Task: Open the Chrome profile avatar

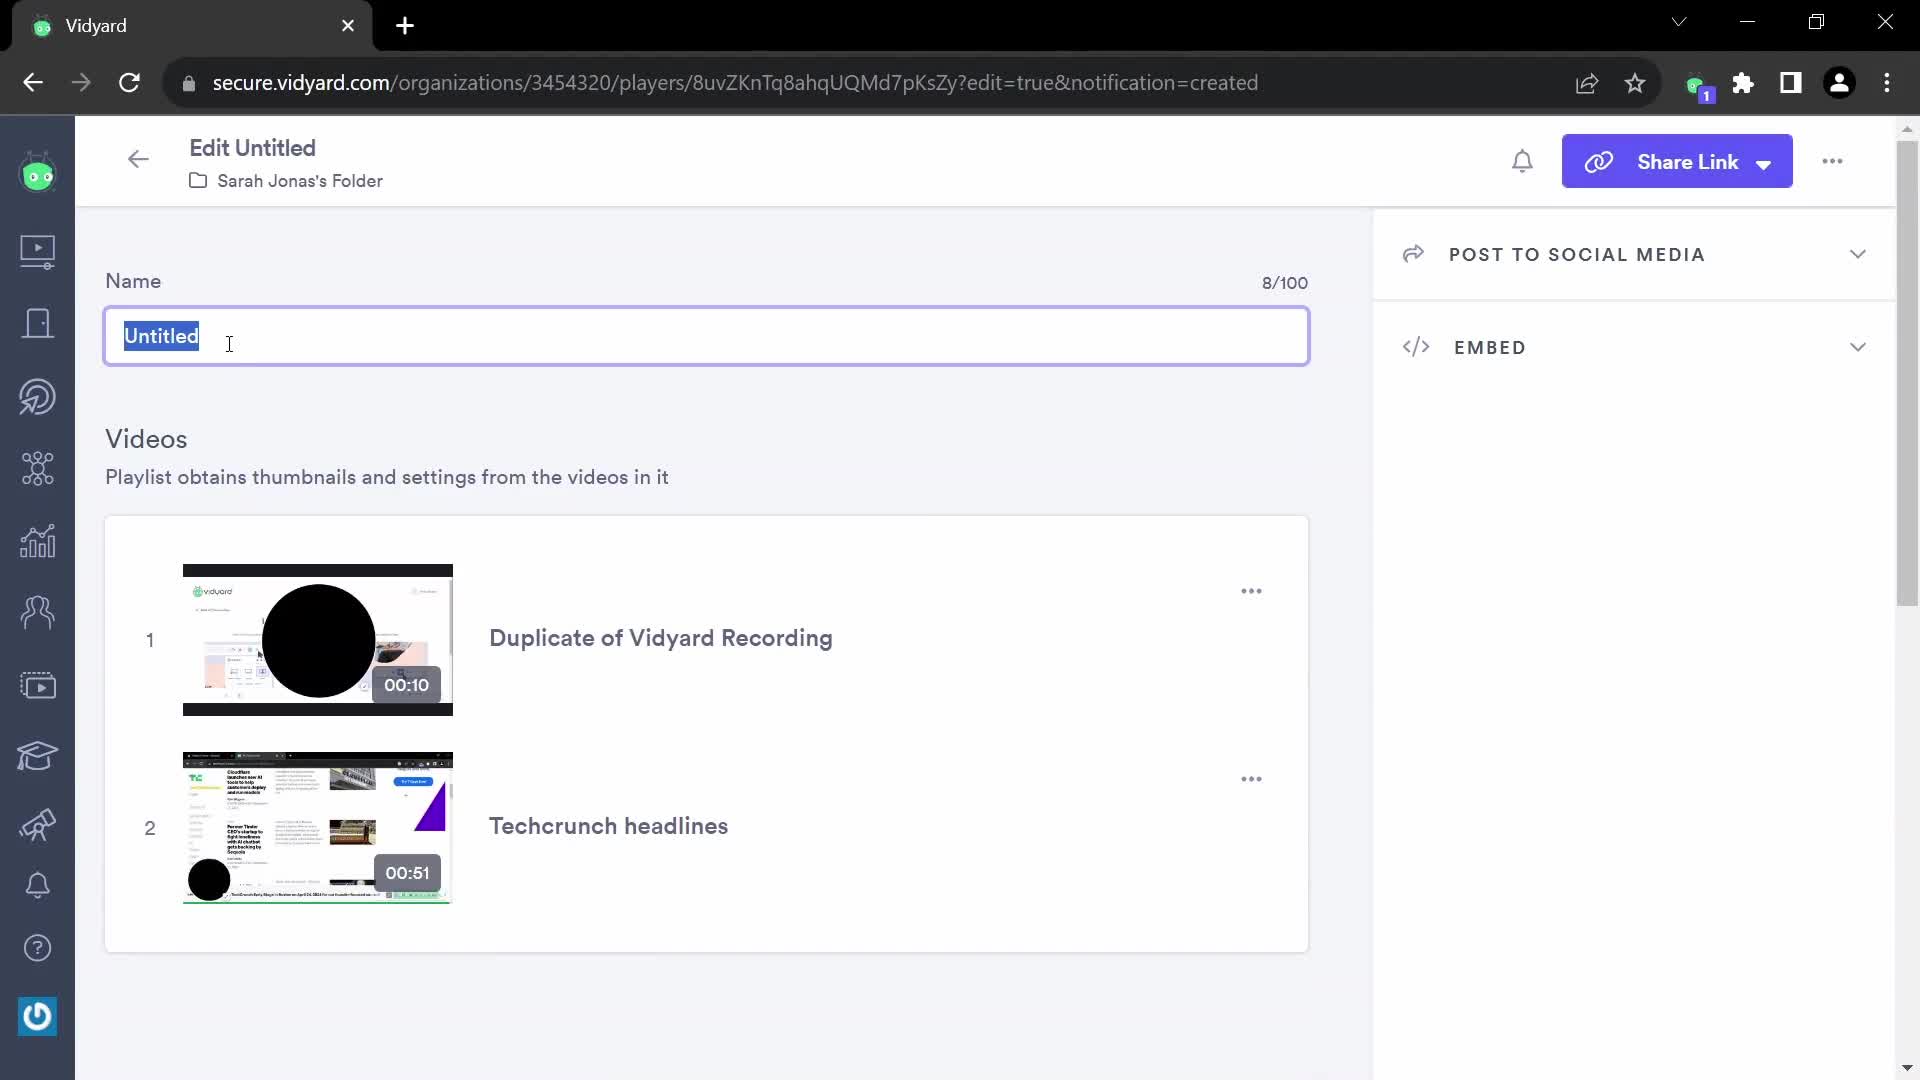Action: 1839,83
